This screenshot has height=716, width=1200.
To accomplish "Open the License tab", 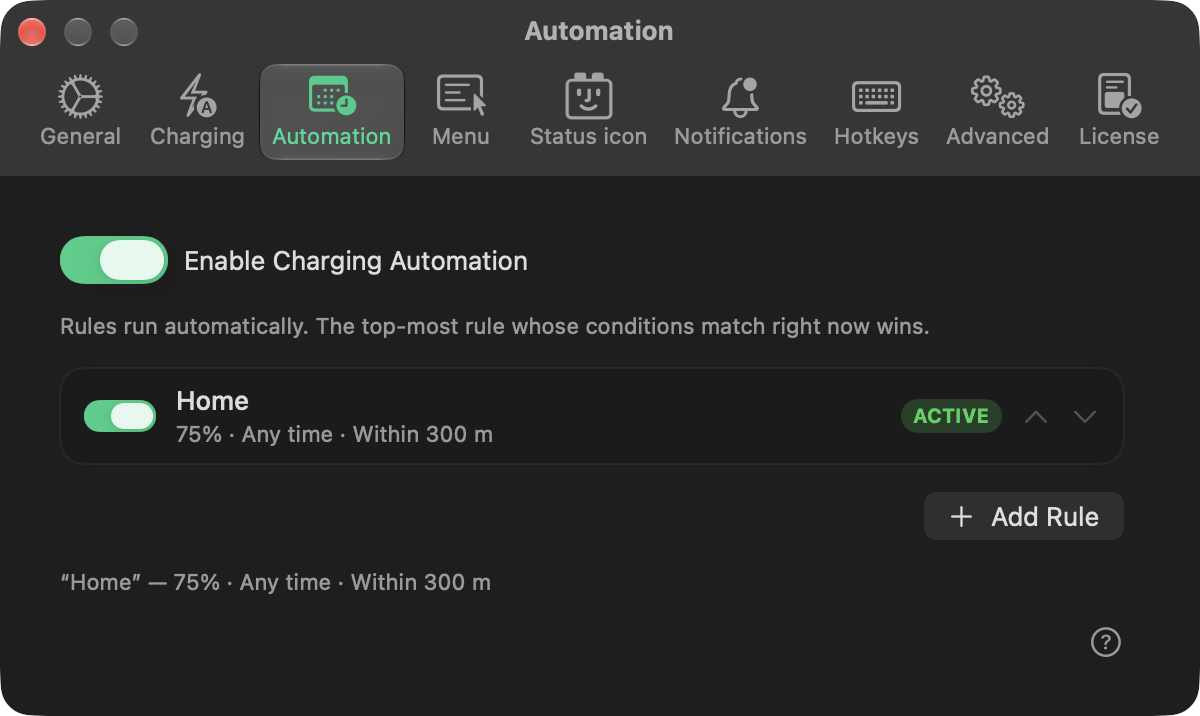I will coord(1119,112).
